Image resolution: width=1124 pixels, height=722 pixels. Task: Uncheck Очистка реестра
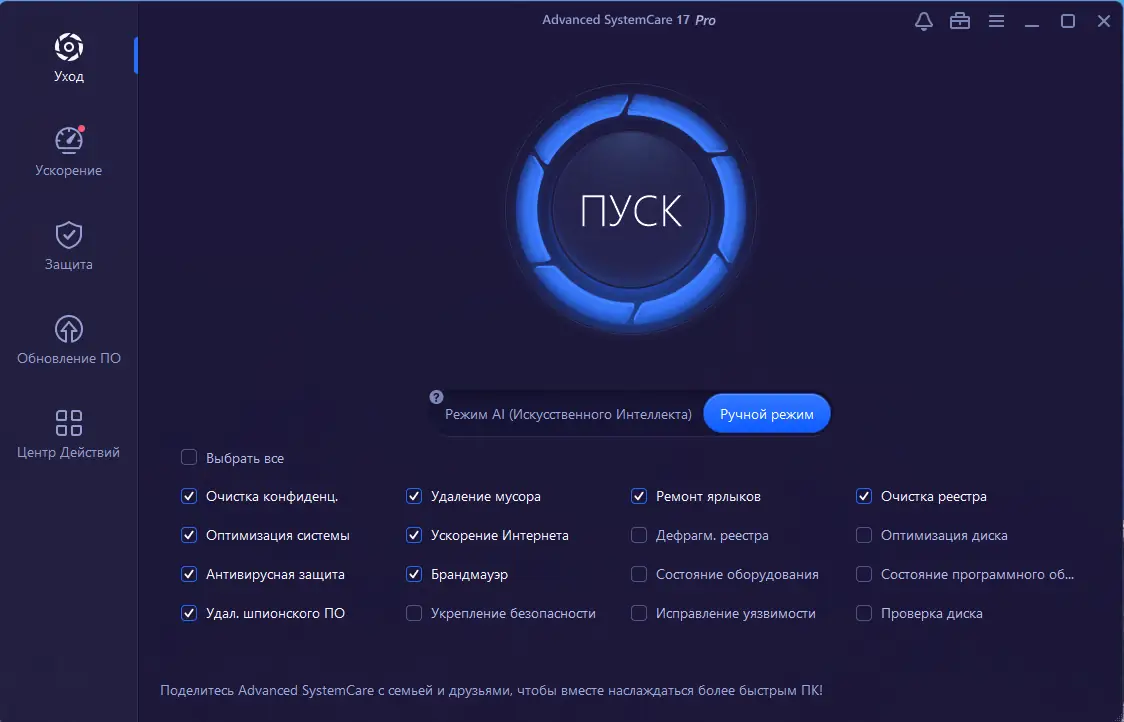(x=863, y=496)
